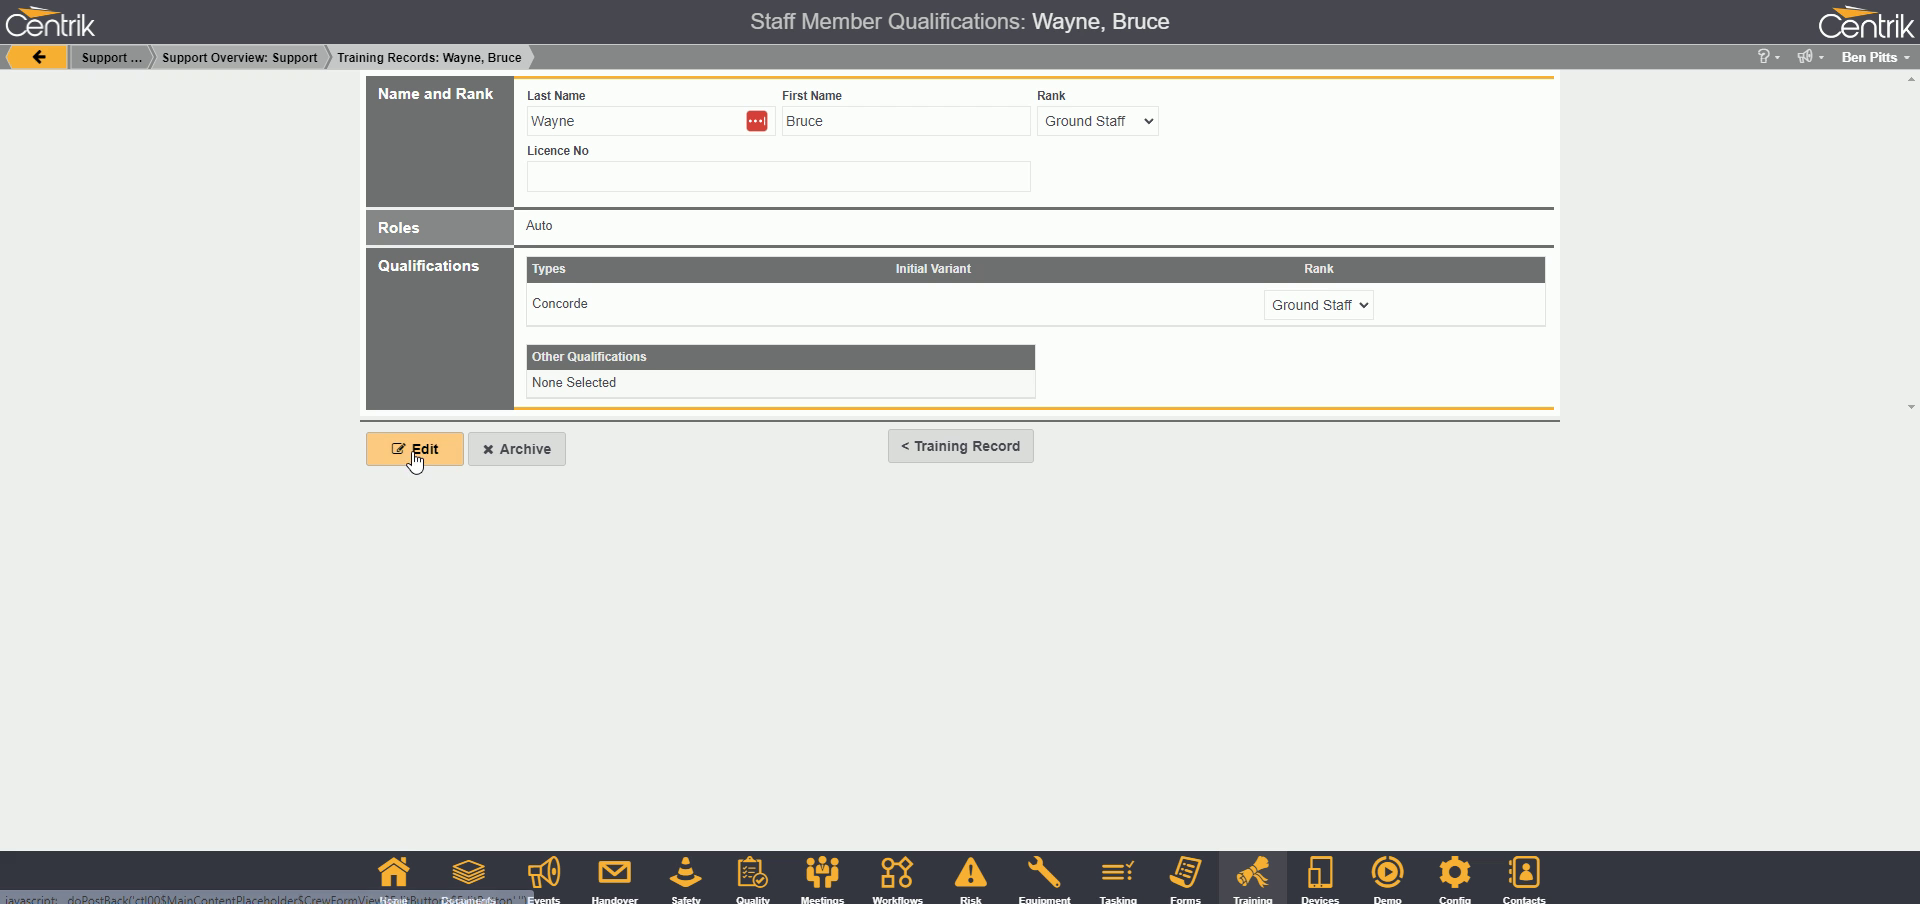The width and height of the screenshot is (1920, 904).
Task: Expand the Rank dropdown under Name and Rank
Action: point(1097,121)
